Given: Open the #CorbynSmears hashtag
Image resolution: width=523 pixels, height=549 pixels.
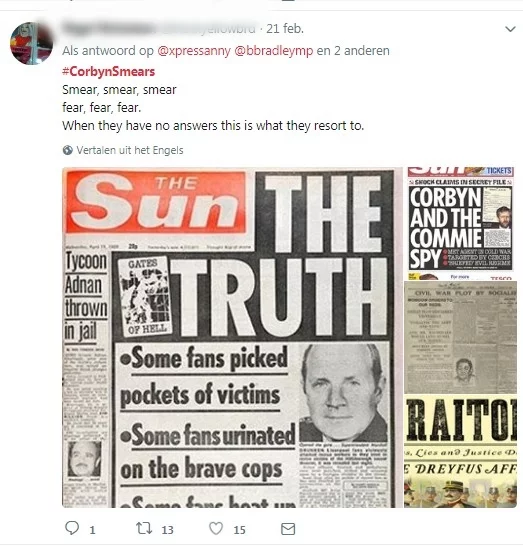Looking at the screenshot, I should (x=109, y=71).
